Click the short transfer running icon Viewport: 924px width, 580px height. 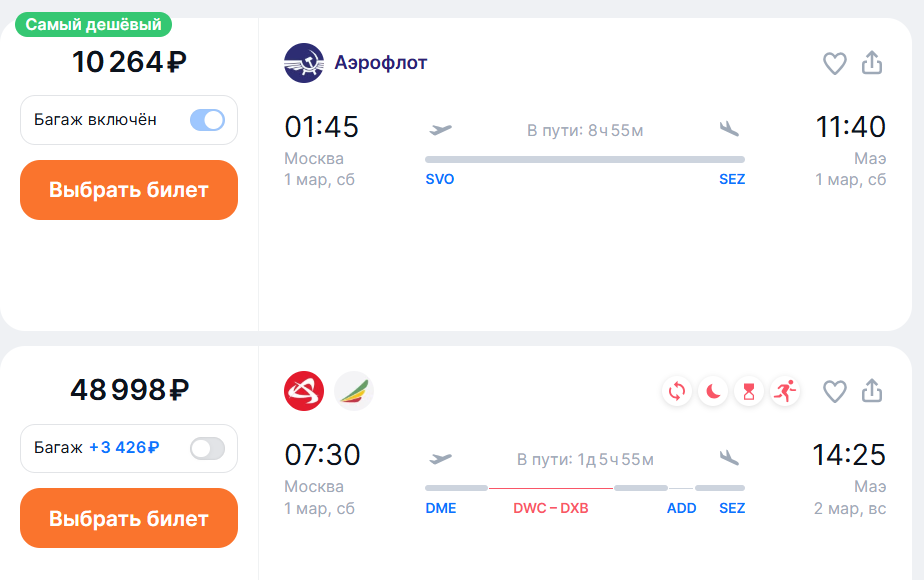pos(784,391)
